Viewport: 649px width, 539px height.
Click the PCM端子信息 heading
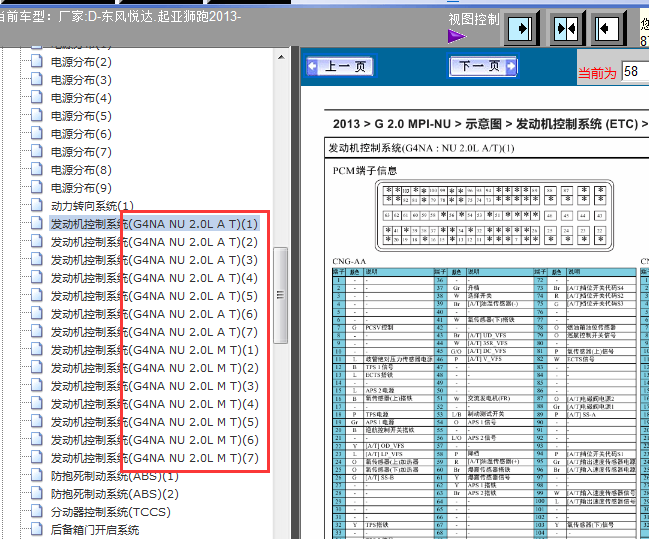(x=365, y=171)
